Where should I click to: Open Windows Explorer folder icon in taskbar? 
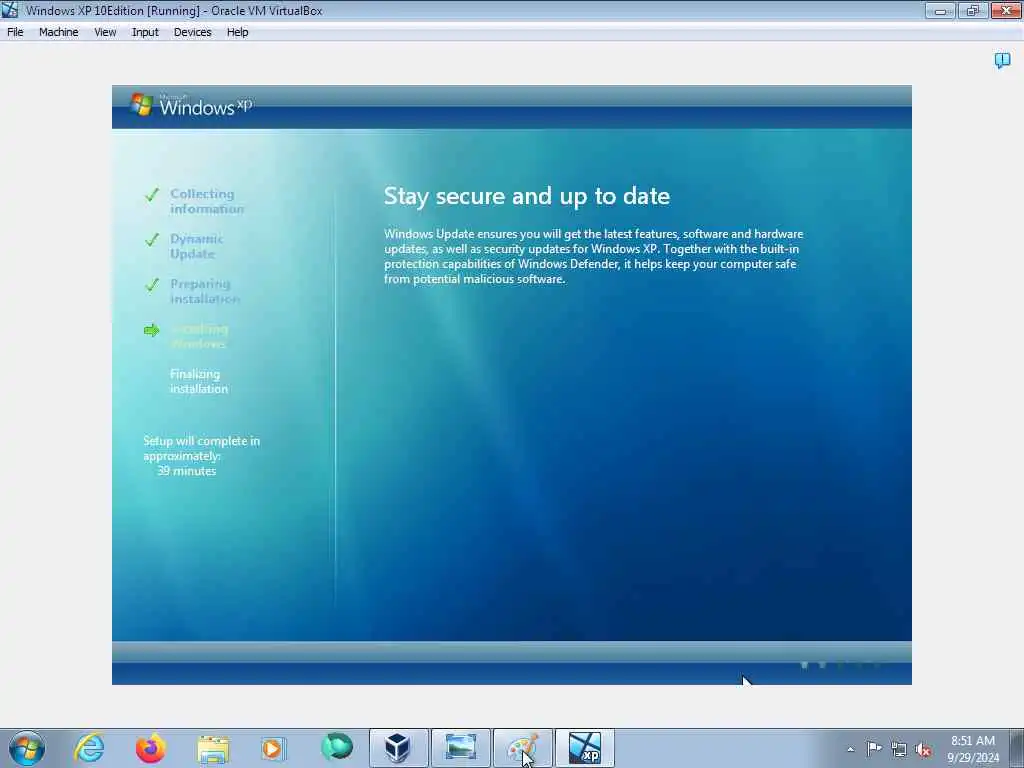pyautogui.click(x=212, y=748)
